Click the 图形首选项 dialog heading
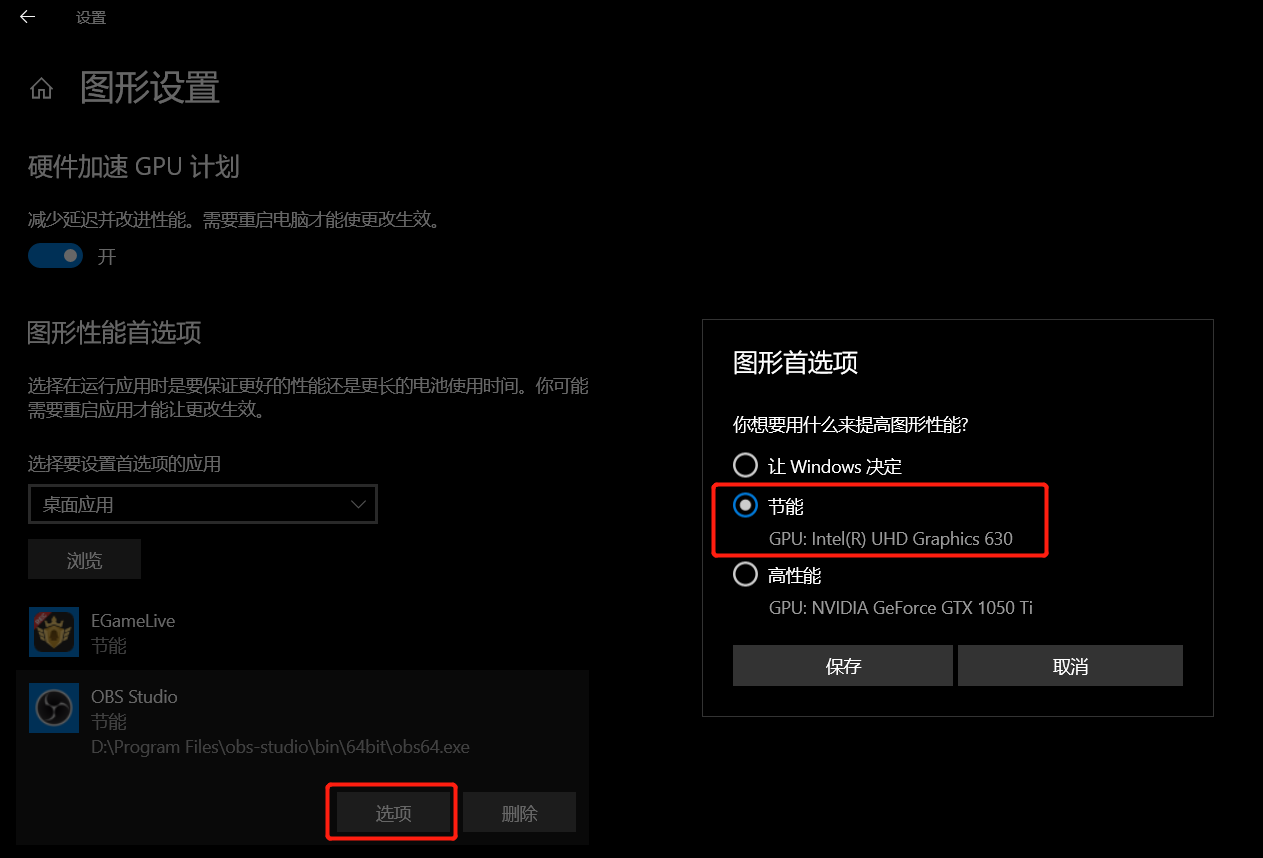The width and height of the screenshot is (1263, 858). coord(795,362)
